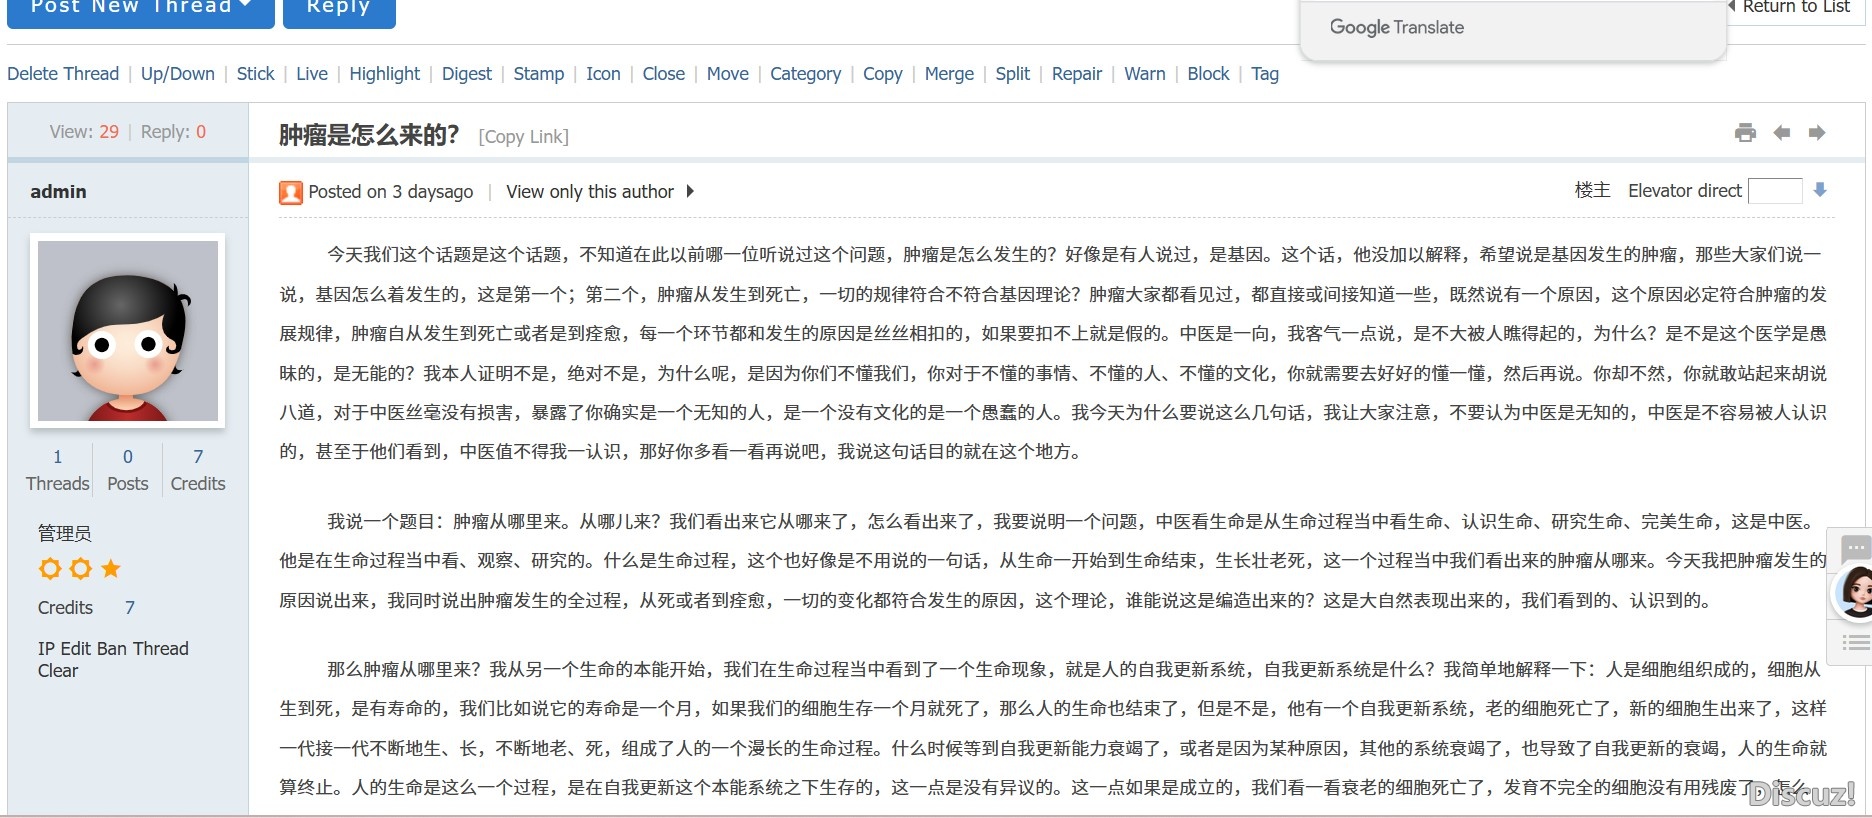The image size is (1872, 818).
Task: Print this thread via printer icon
Action: coord(1745,133)
